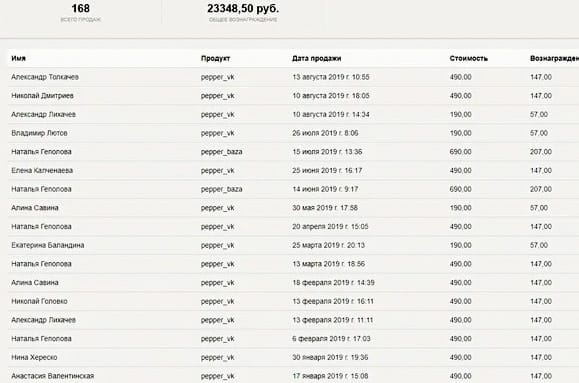Click reward 207,00 in the 15 июля row
Image resolution: width=579 pixels, height=383 pixels.
pos(541,152)
